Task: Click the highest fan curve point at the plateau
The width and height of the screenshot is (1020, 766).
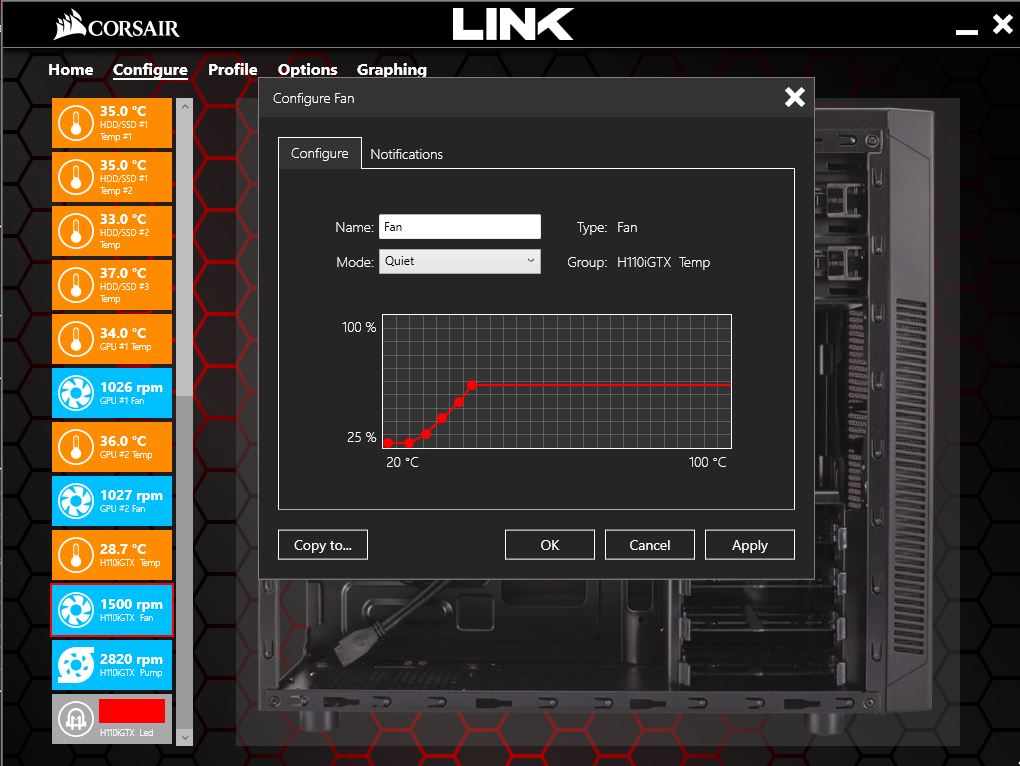Action: [472, 385]
